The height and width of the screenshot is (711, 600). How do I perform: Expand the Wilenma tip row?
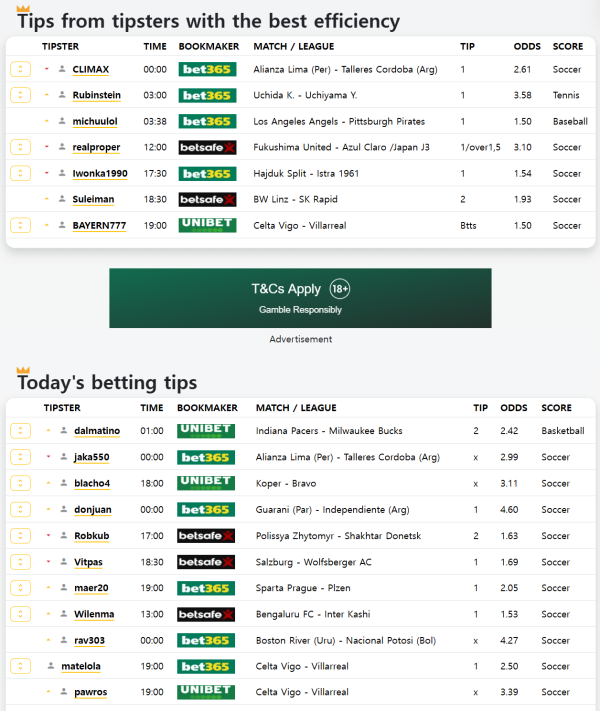(x=20, y=614)
